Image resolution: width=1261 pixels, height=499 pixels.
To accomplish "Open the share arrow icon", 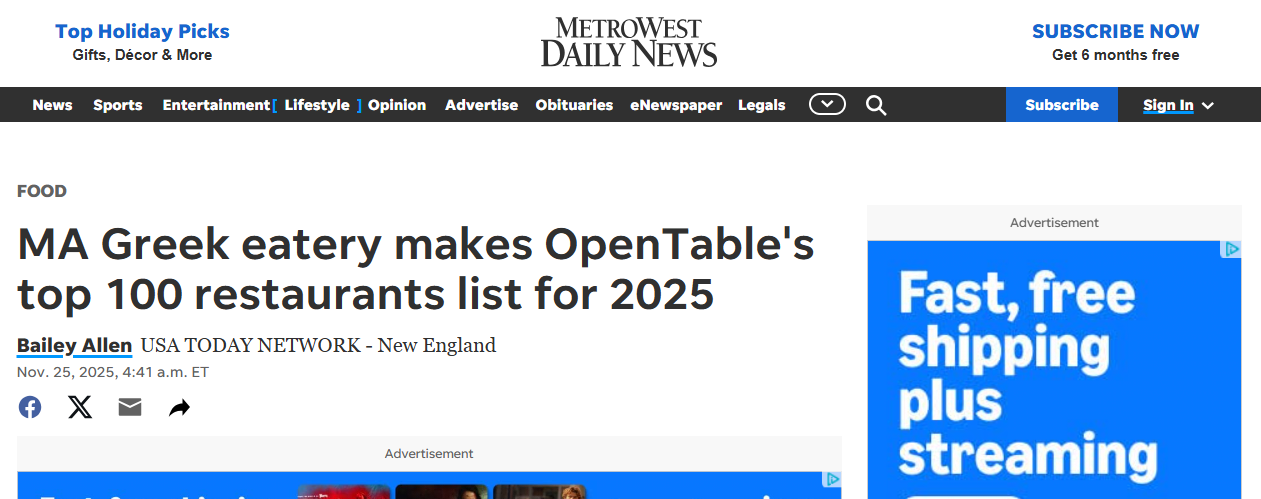I will (x=179, y=407).
